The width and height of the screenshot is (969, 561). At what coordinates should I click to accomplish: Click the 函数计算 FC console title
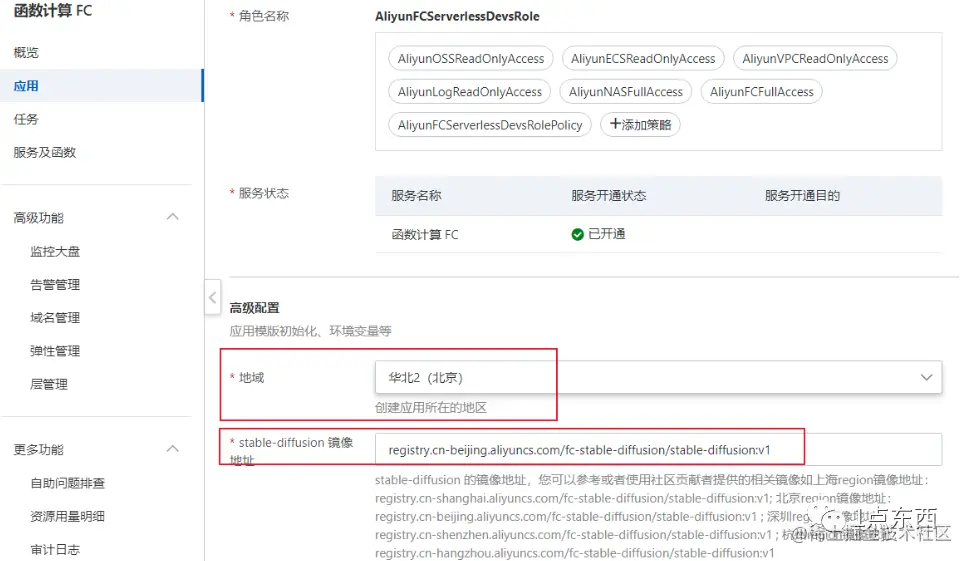coord(53,11)
